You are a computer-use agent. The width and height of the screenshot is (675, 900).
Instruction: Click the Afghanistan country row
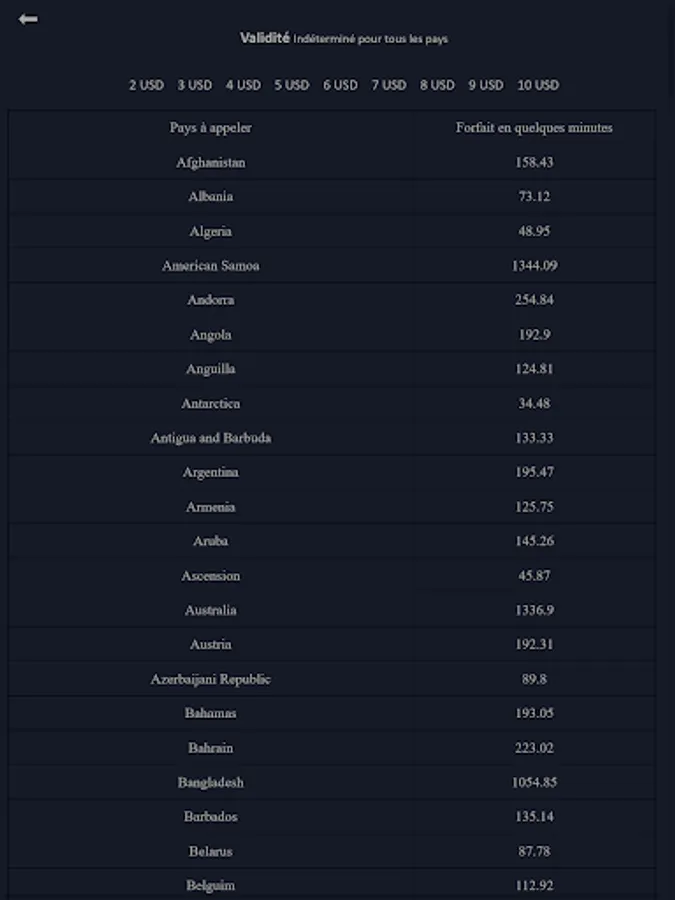point(211,162)
